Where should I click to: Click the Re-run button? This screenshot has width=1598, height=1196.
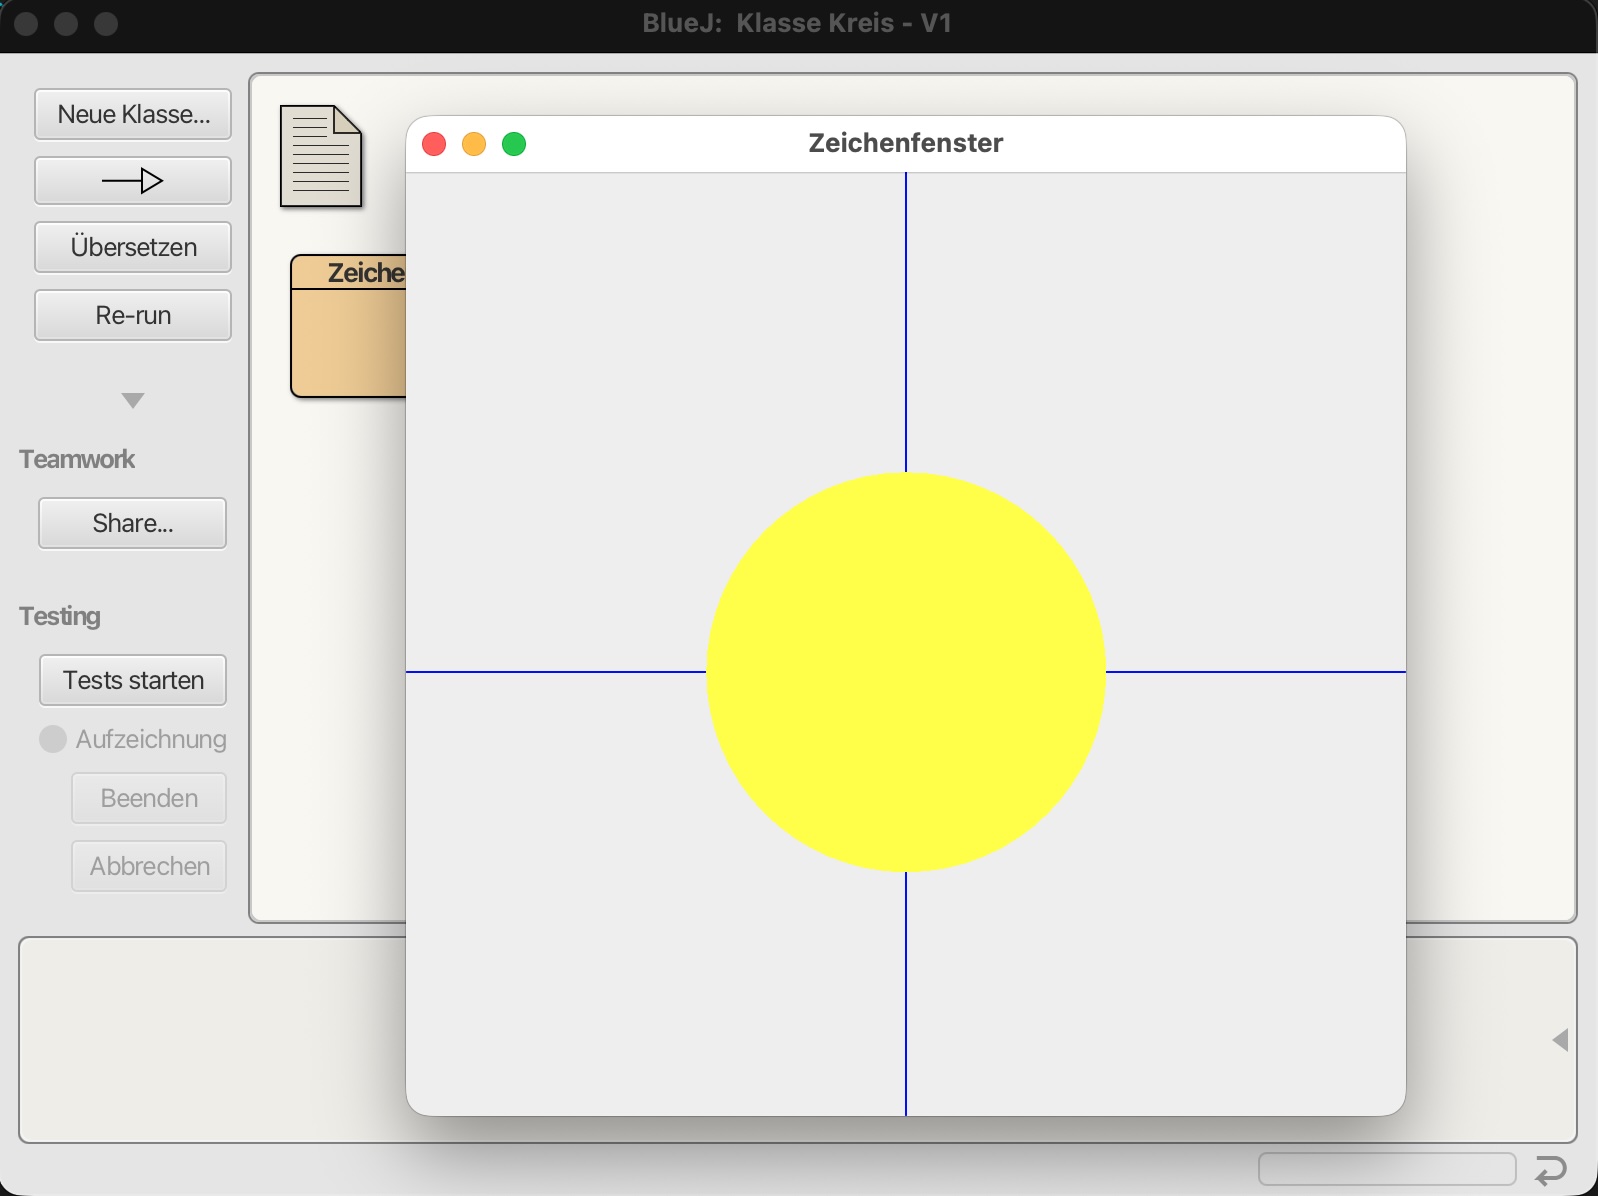(x=133, y=315)
